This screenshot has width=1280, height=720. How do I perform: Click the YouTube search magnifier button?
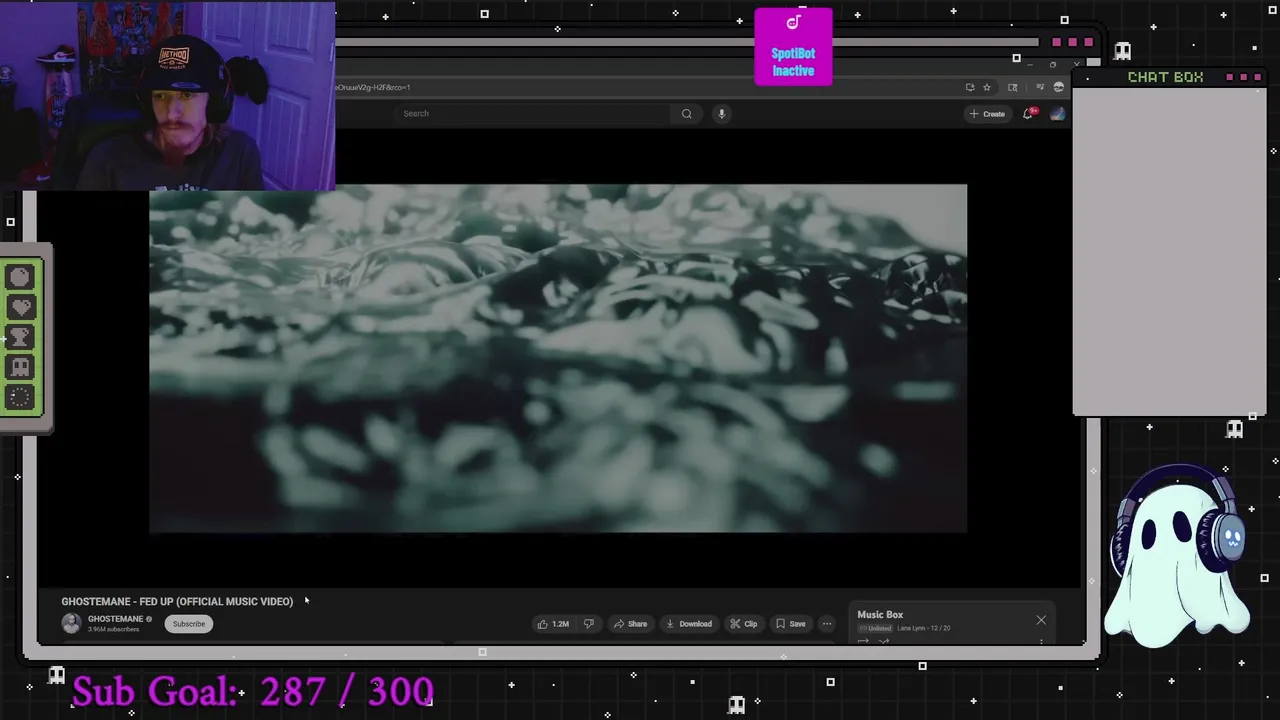pos(686,114)
